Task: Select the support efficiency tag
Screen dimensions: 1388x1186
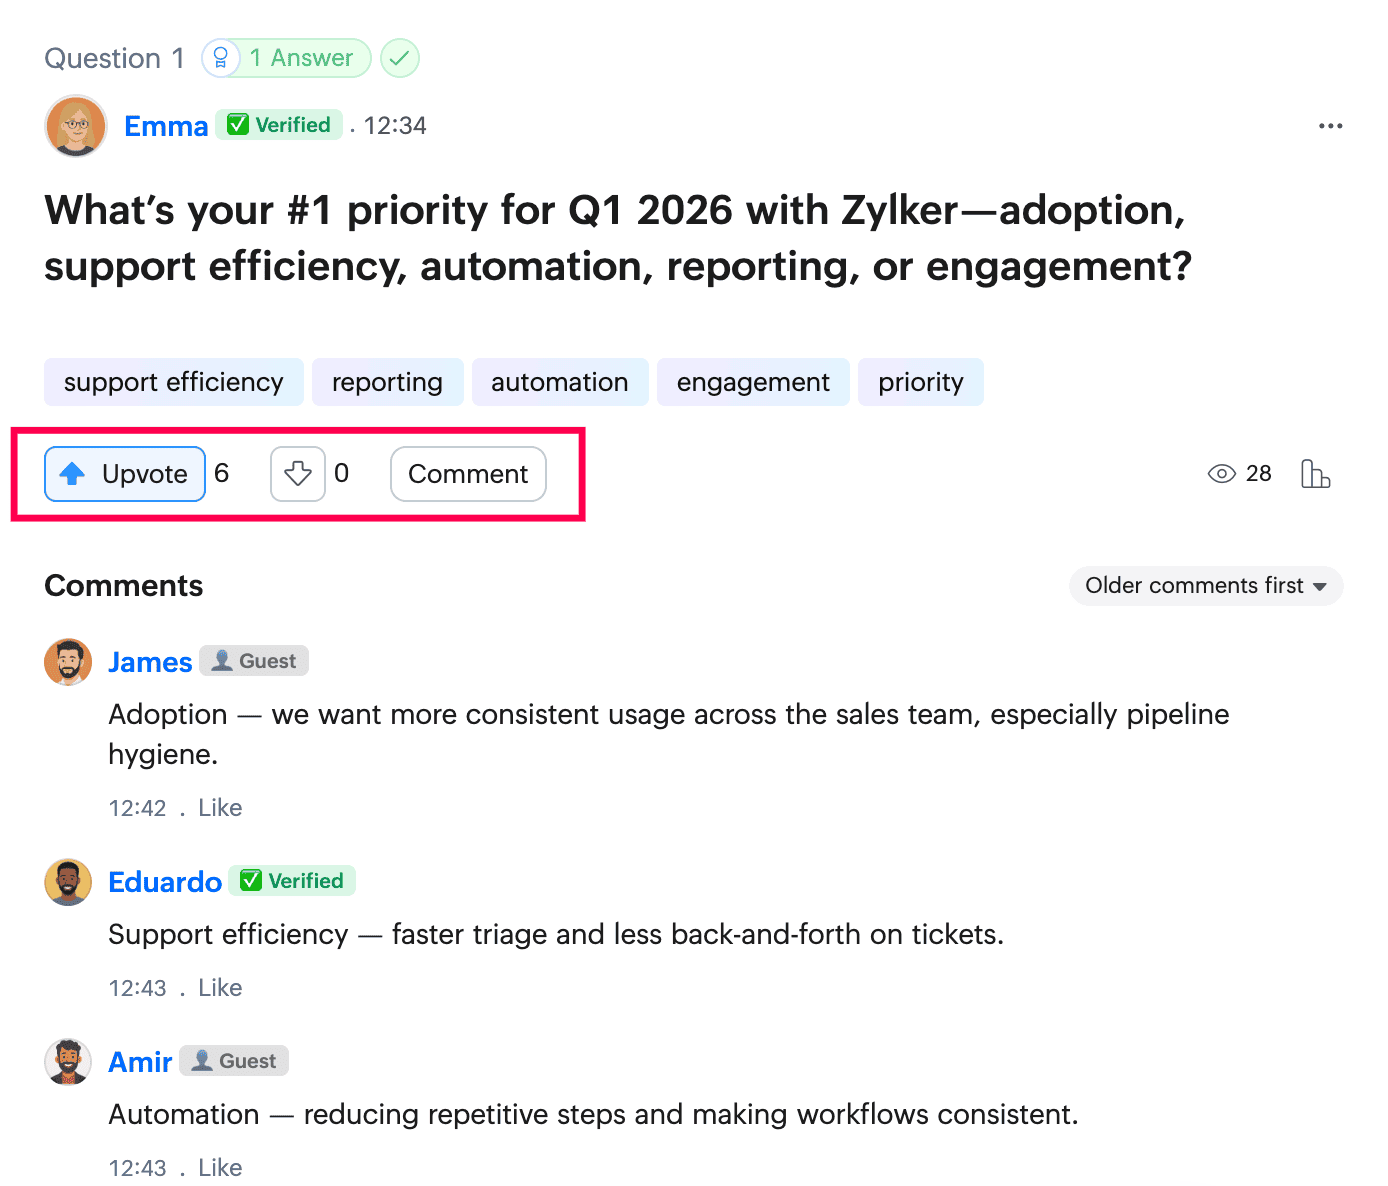Action: [x=174, y=382]
